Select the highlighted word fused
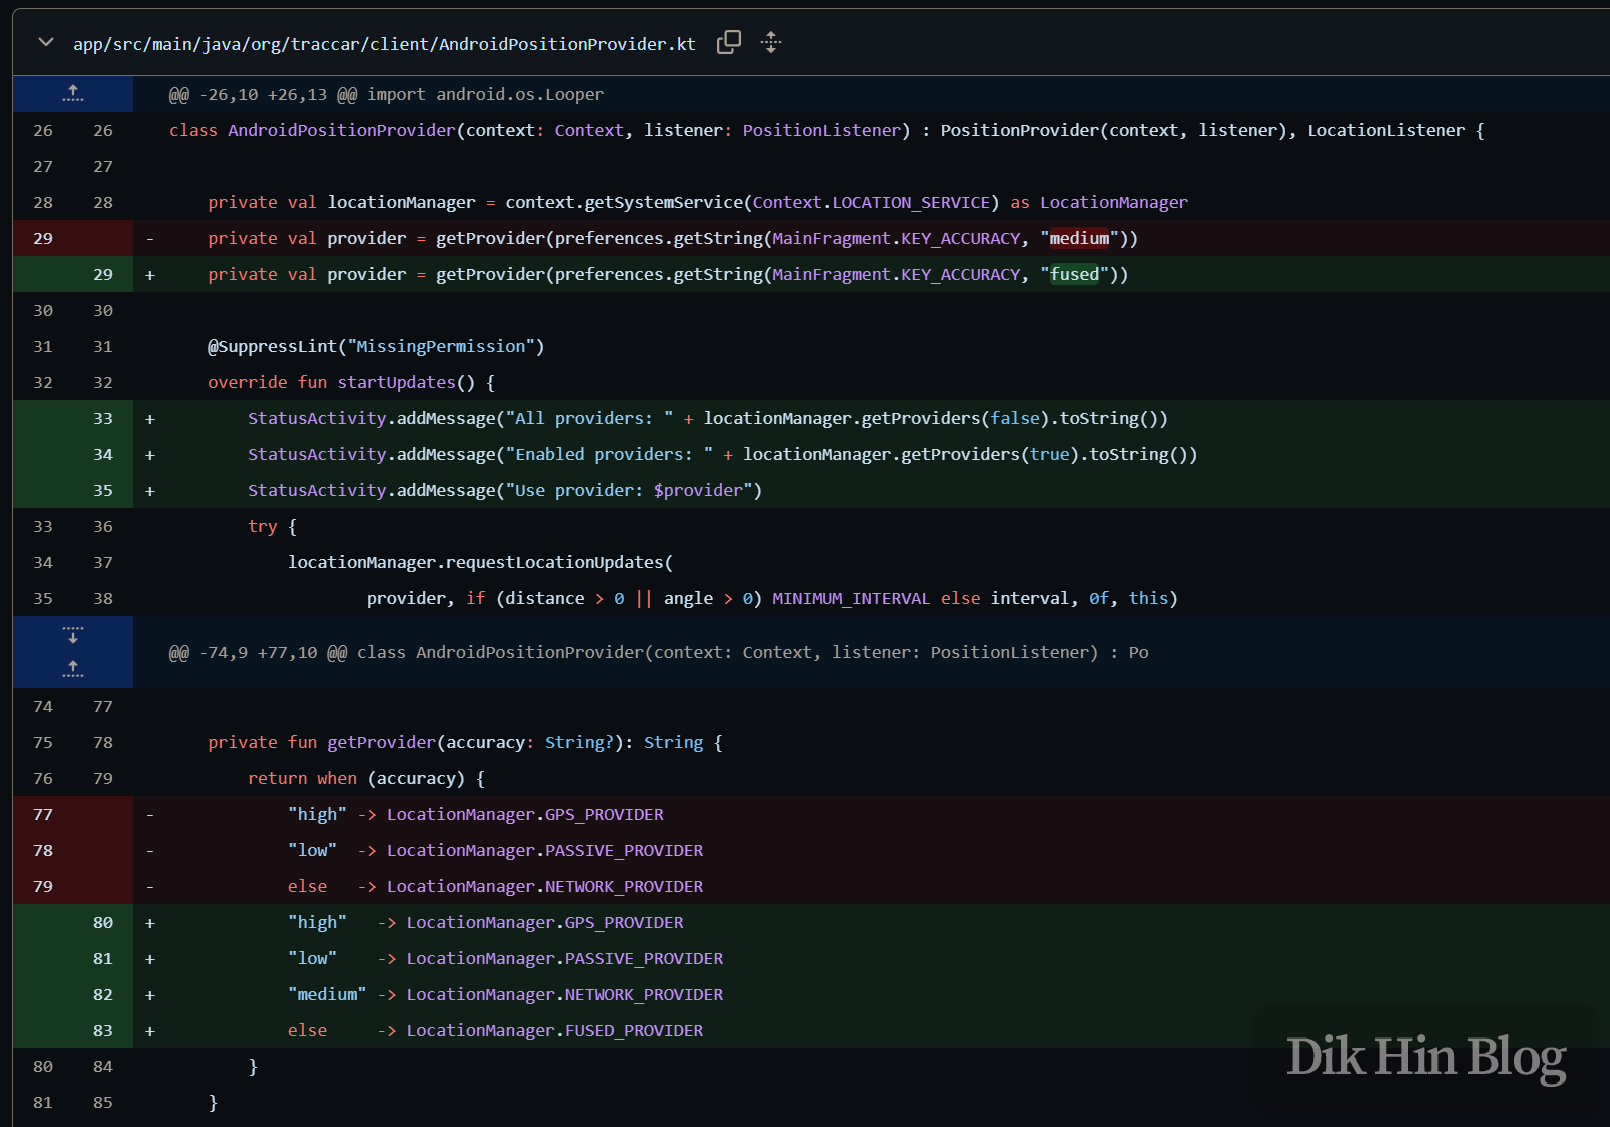 [x=1074, y=274]
